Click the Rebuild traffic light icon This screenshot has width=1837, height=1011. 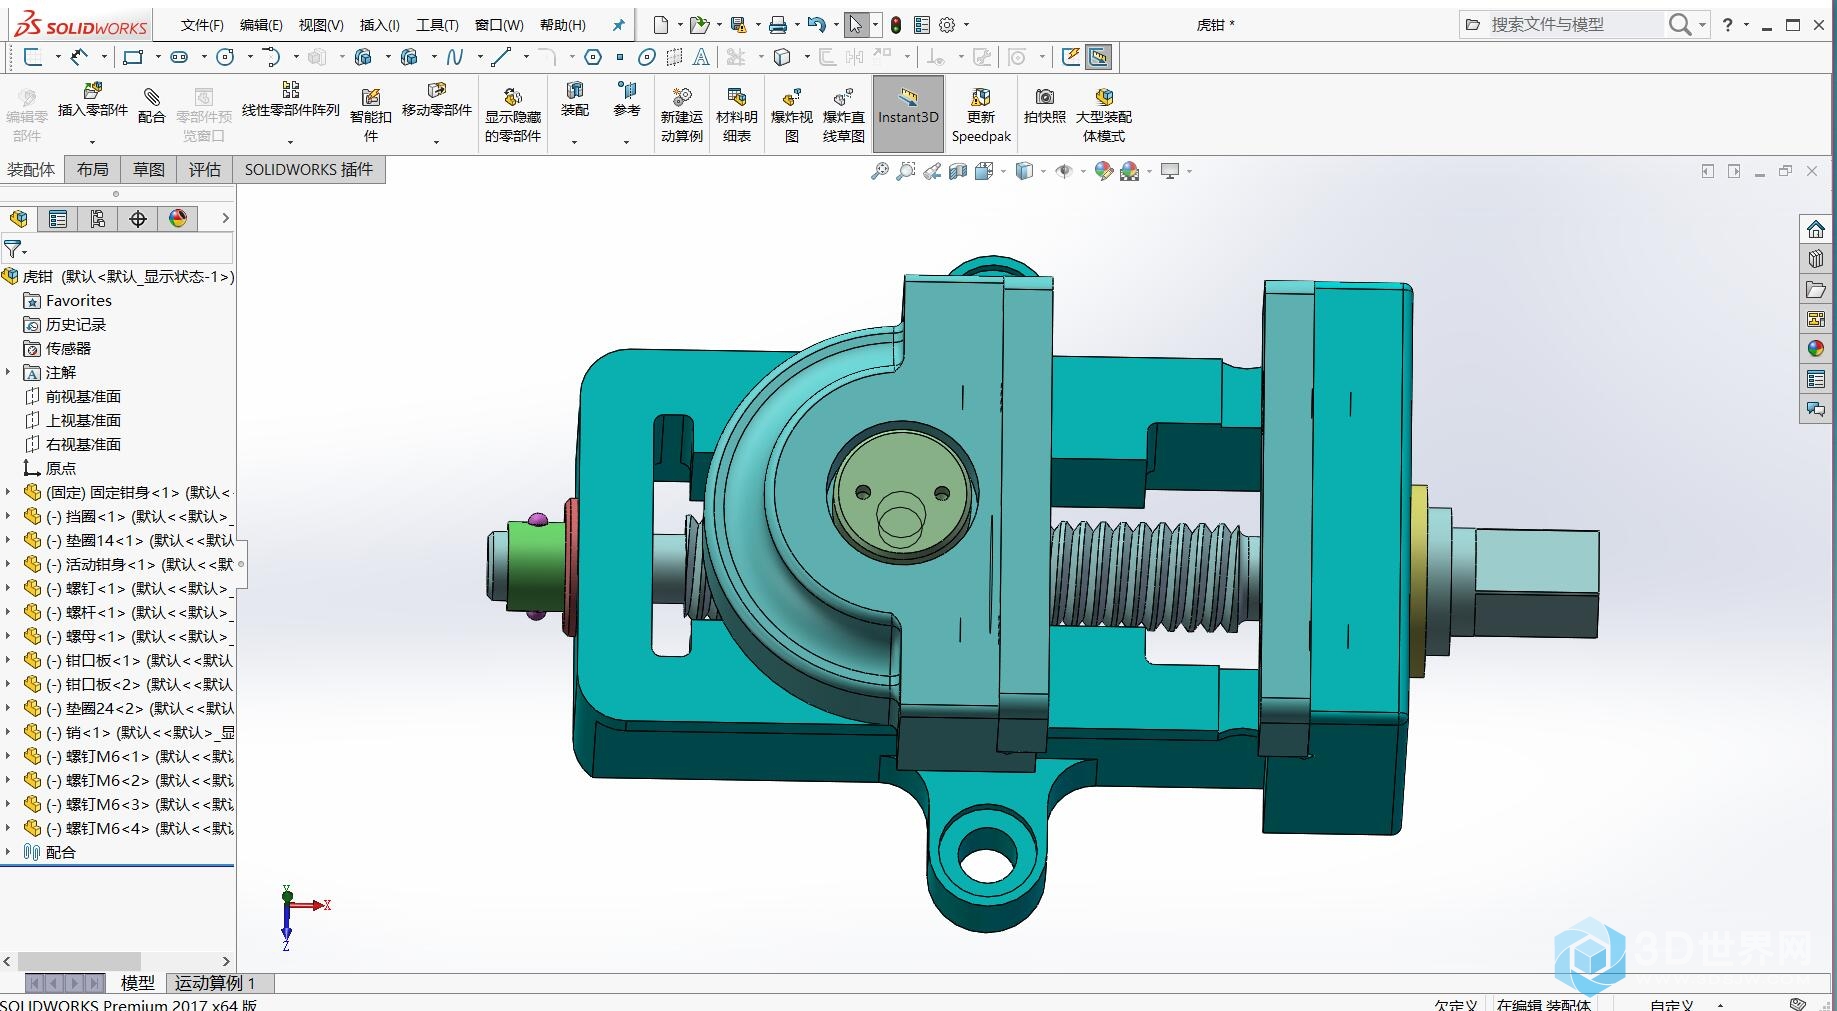[x=896, y=25]
